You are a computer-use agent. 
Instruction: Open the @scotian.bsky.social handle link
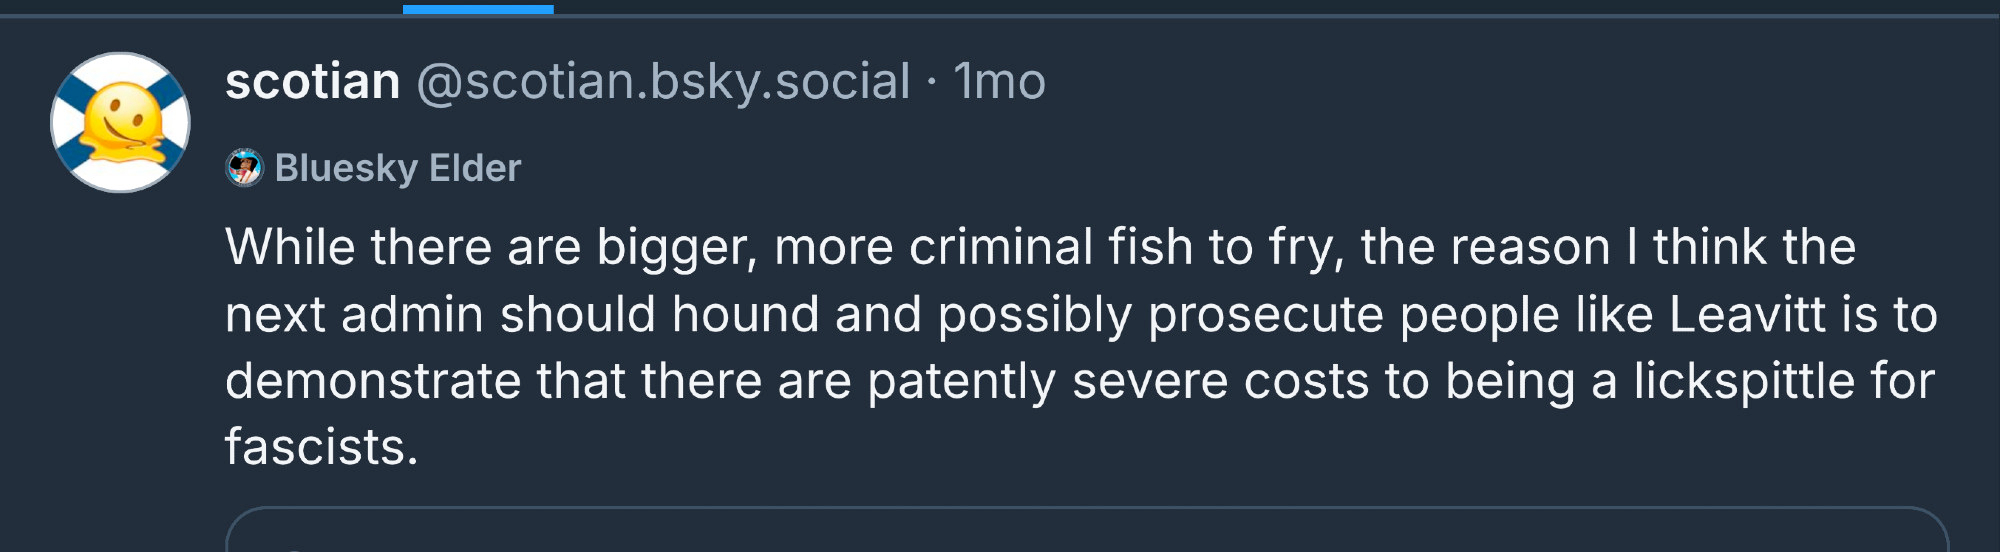(x=663, y=81)
